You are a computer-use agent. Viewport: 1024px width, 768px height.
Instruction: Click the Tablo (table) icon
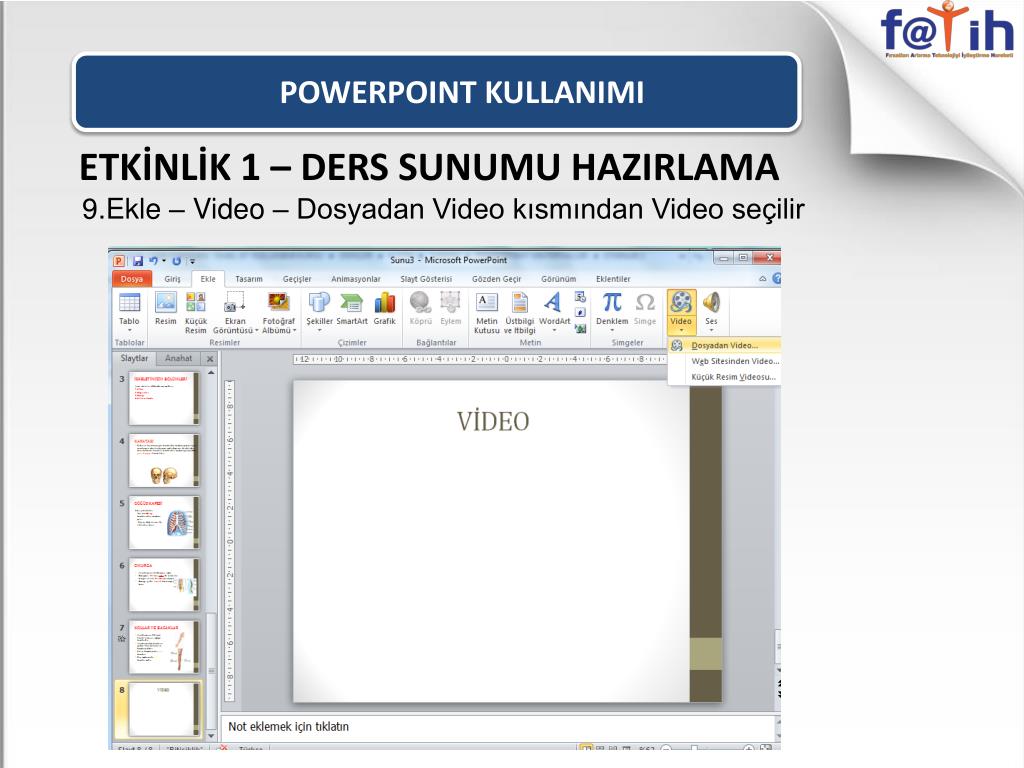129,303
